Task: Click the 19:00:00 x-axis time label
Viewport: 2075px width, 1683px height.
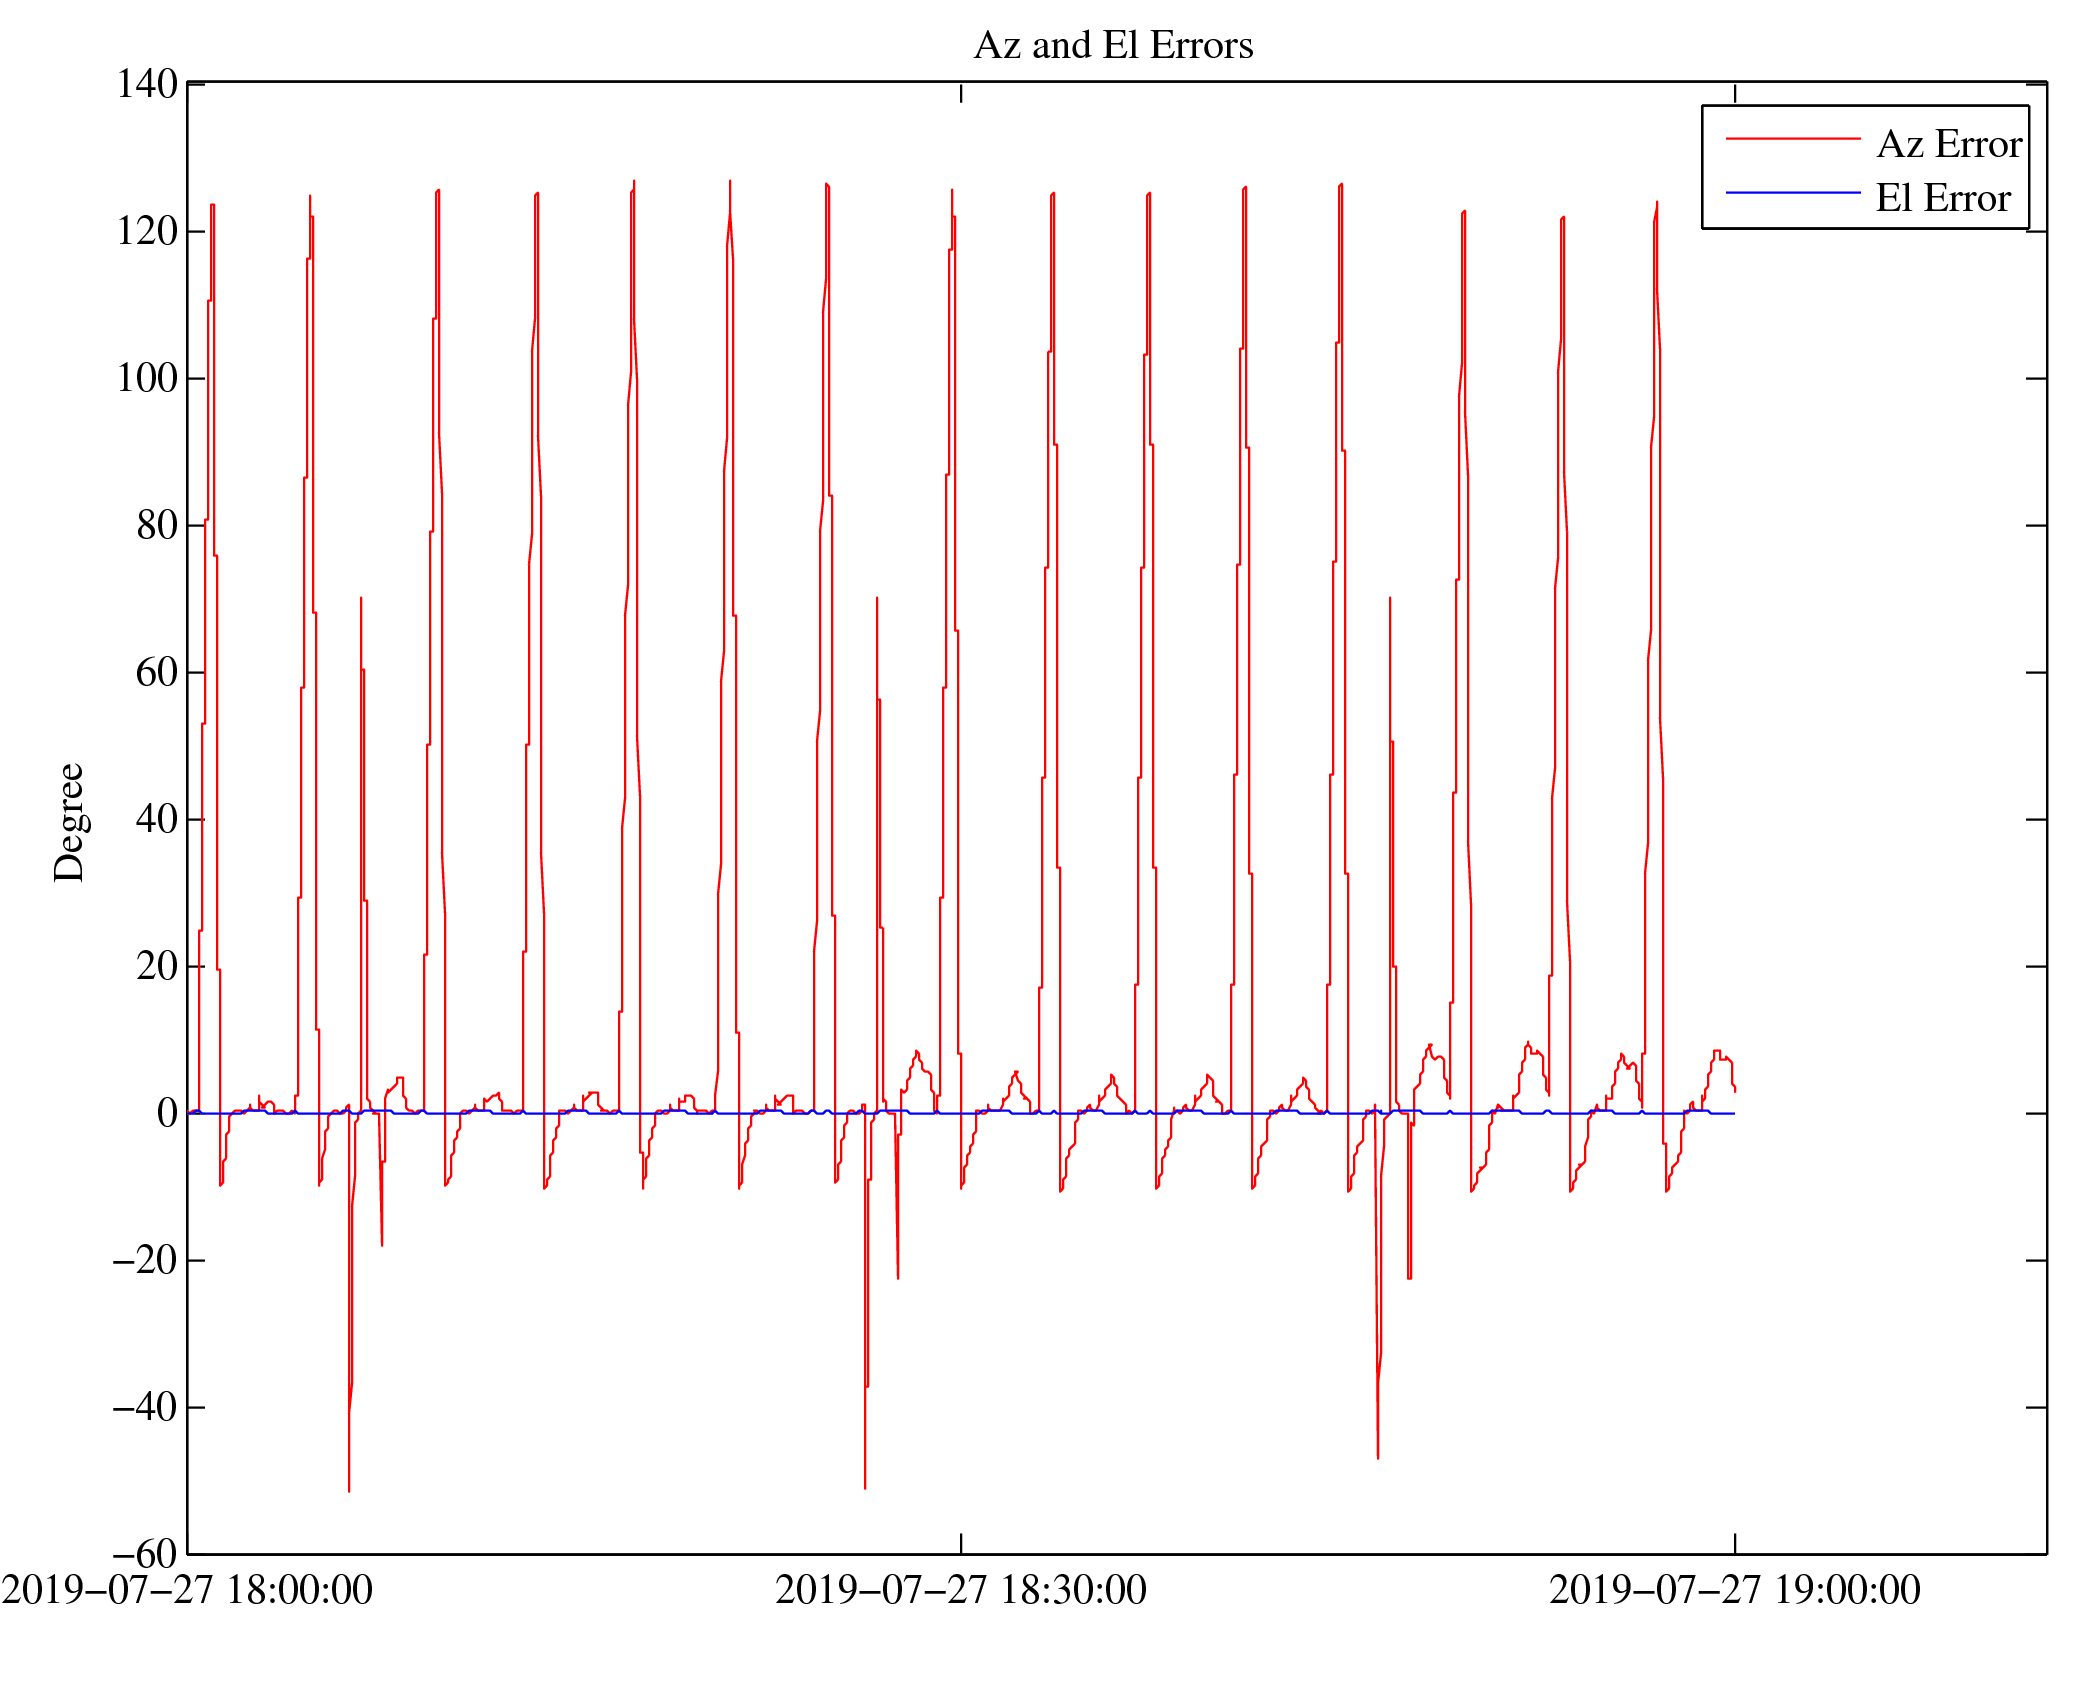Action: [1734, 1590]
